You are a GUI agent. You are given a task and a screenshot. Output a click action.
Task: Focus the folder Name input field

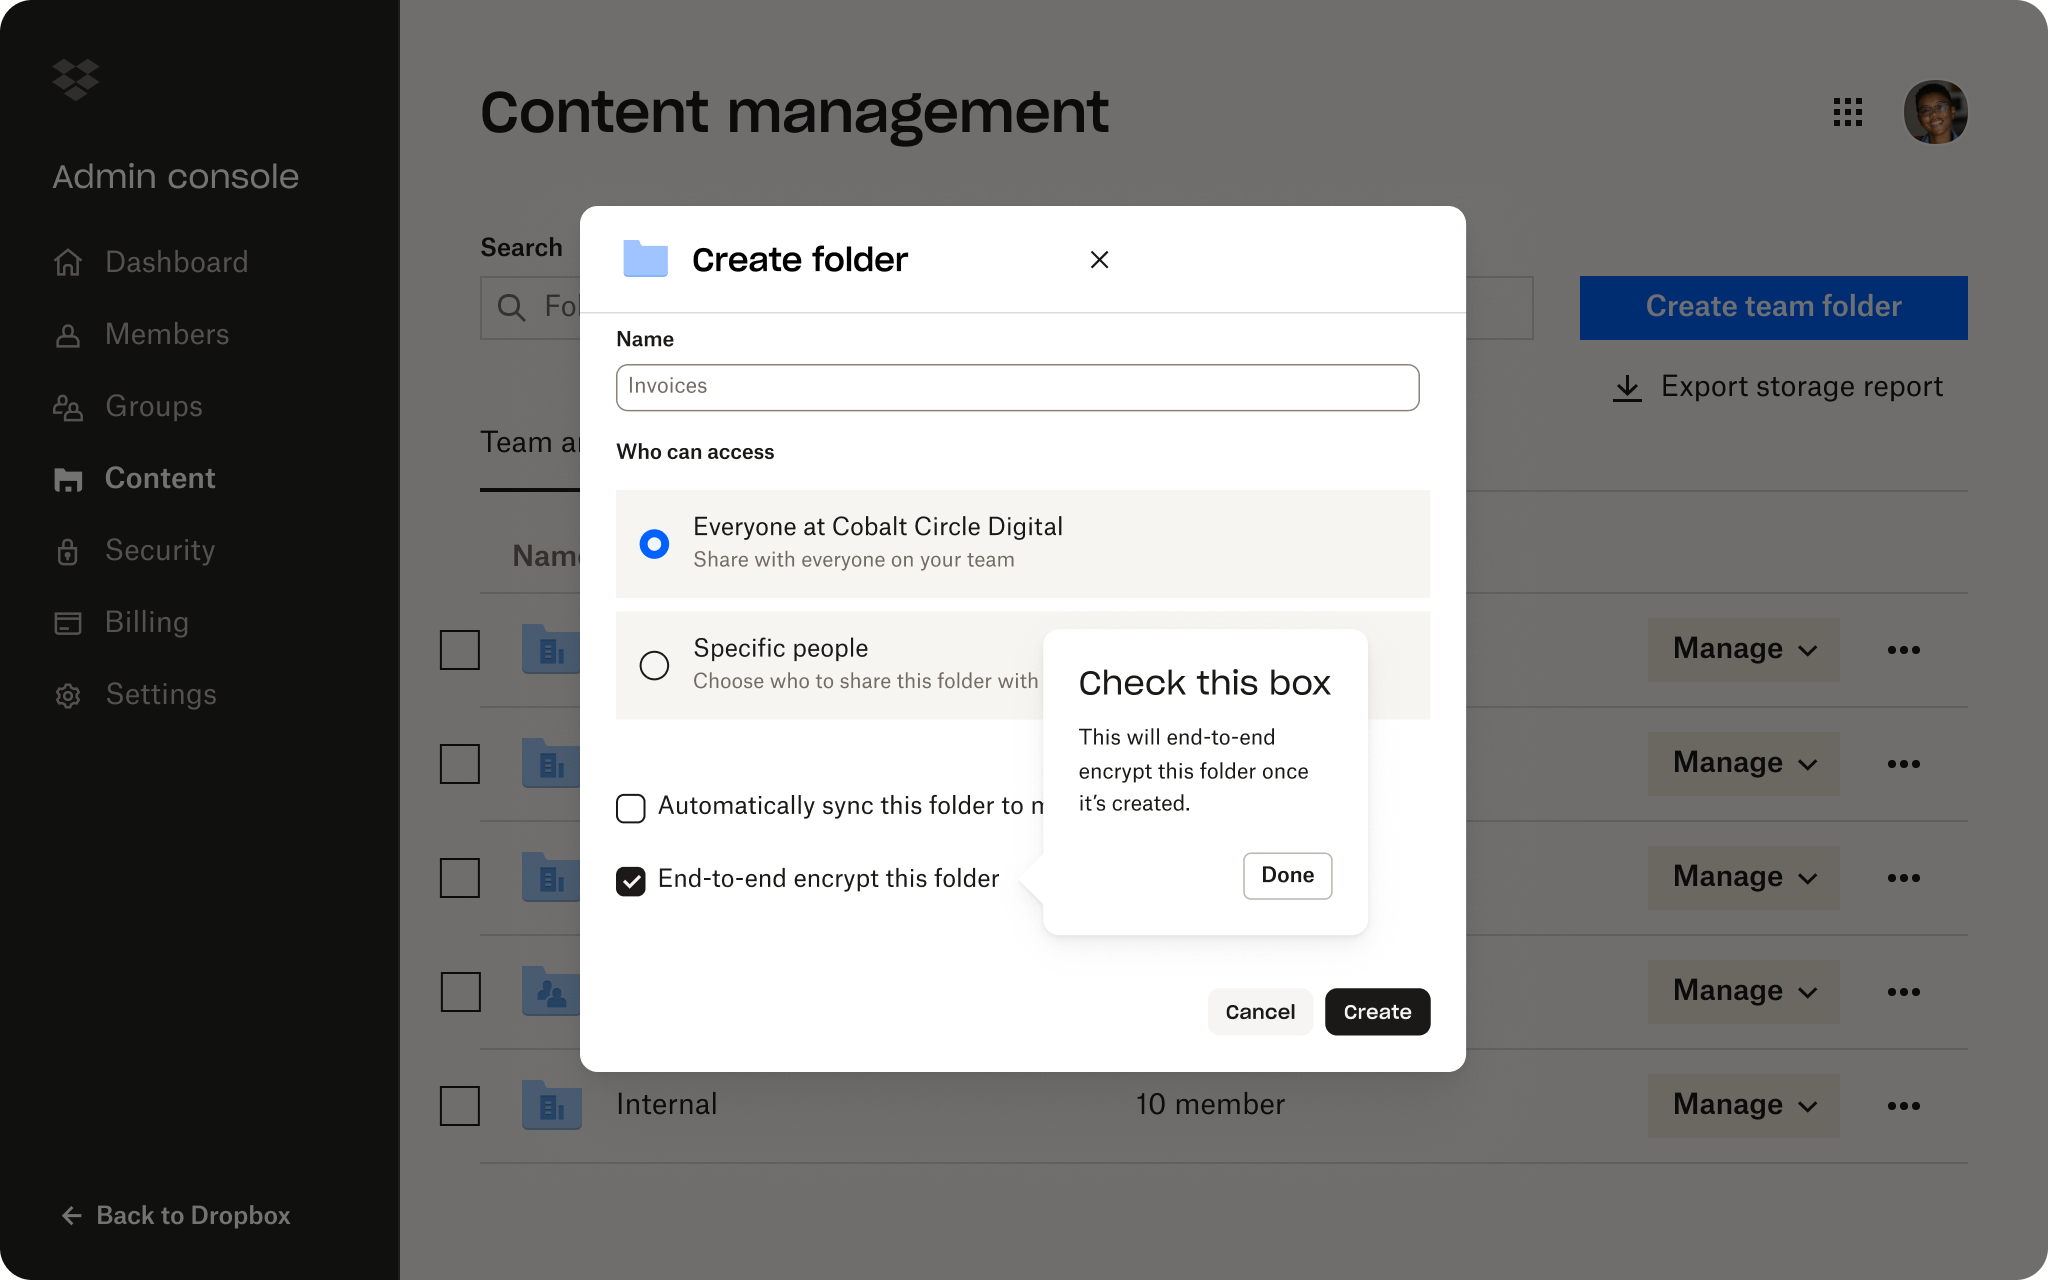[x=1017, y=388]
